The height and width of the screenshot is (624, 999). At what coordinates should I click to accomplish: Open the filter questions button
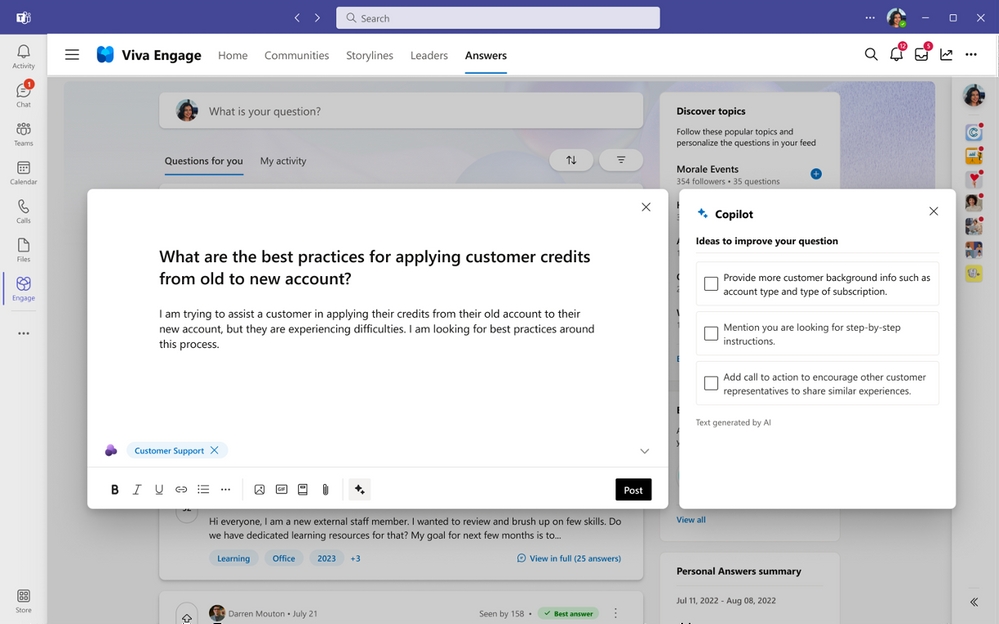point(621,160)
